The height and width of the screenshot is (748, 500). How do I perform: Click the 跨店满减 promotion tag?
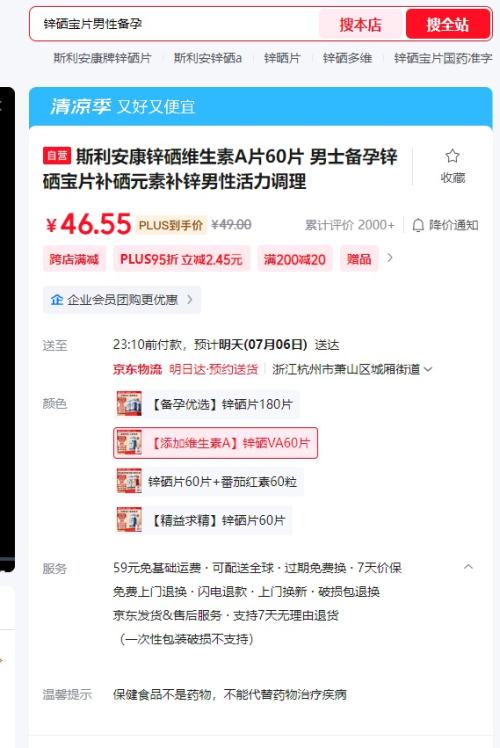[x=74, y=259]
